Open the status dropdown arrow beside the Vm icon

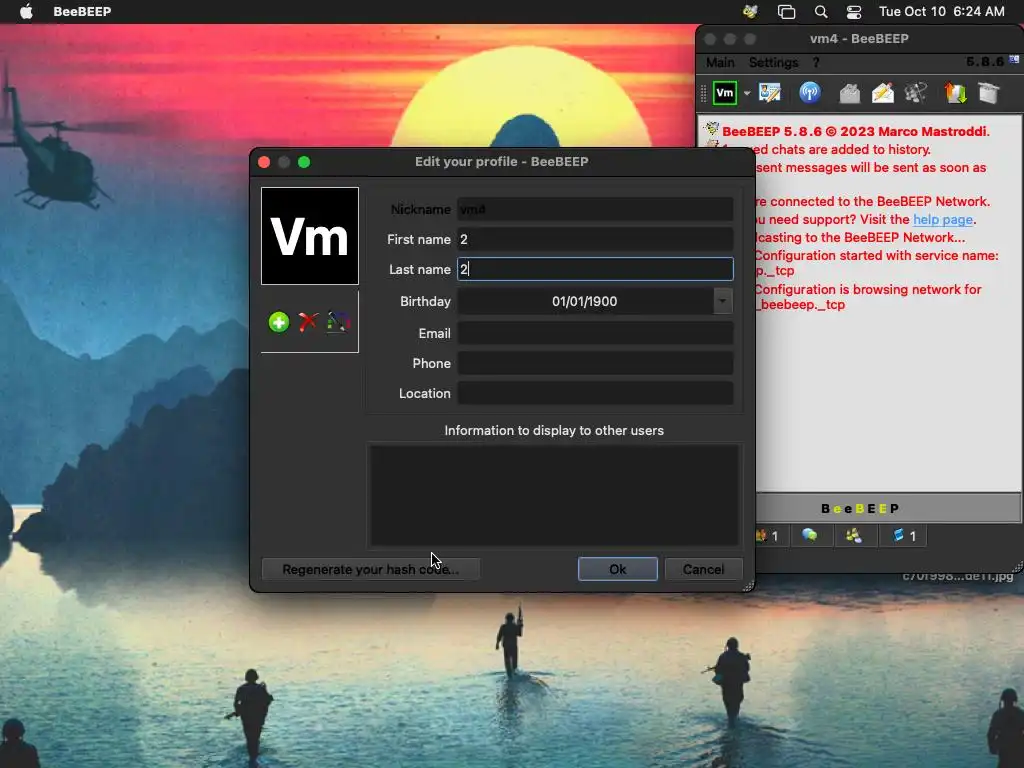click(x=747, y=93)
